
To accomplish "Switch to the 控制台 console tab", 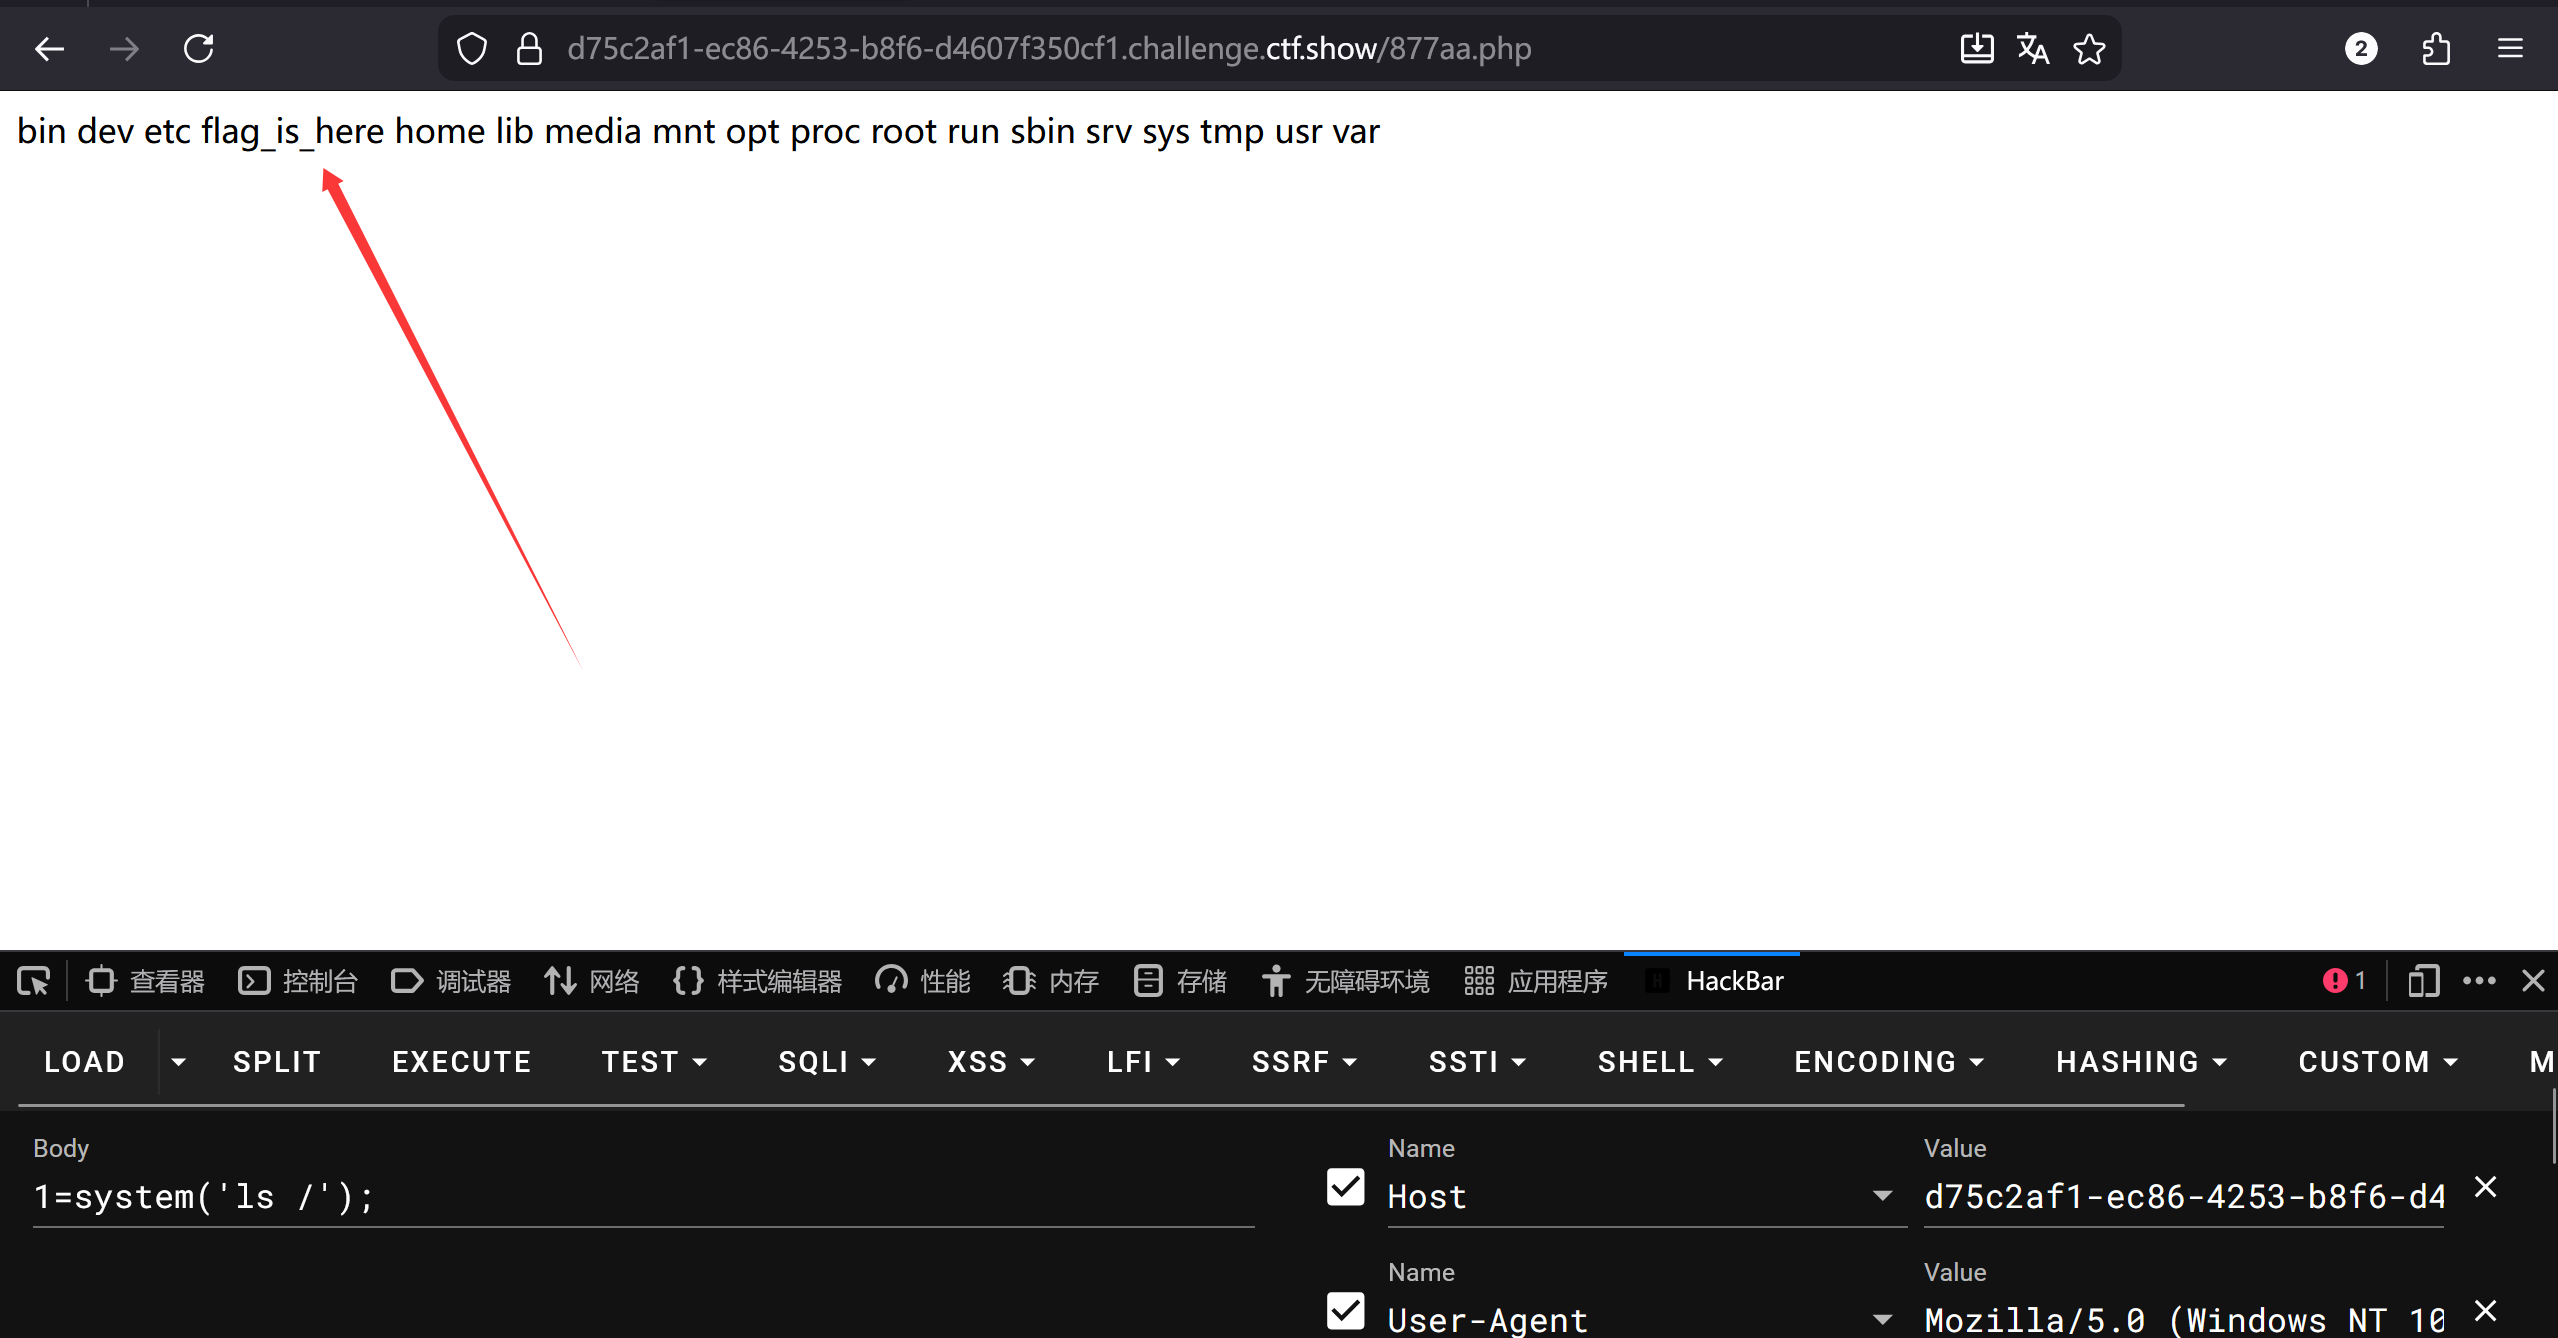I will [x=298, y=981].
